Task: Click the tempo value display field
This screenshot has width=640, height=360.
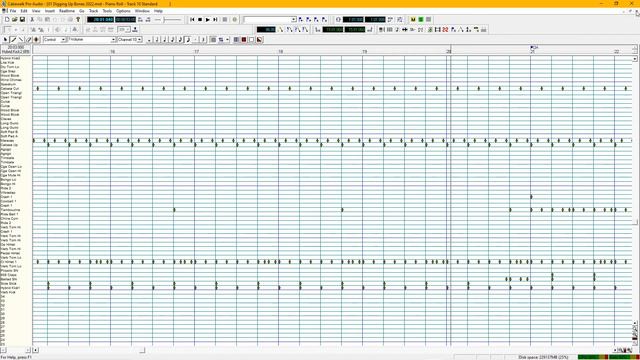Action: click(266, 30)
